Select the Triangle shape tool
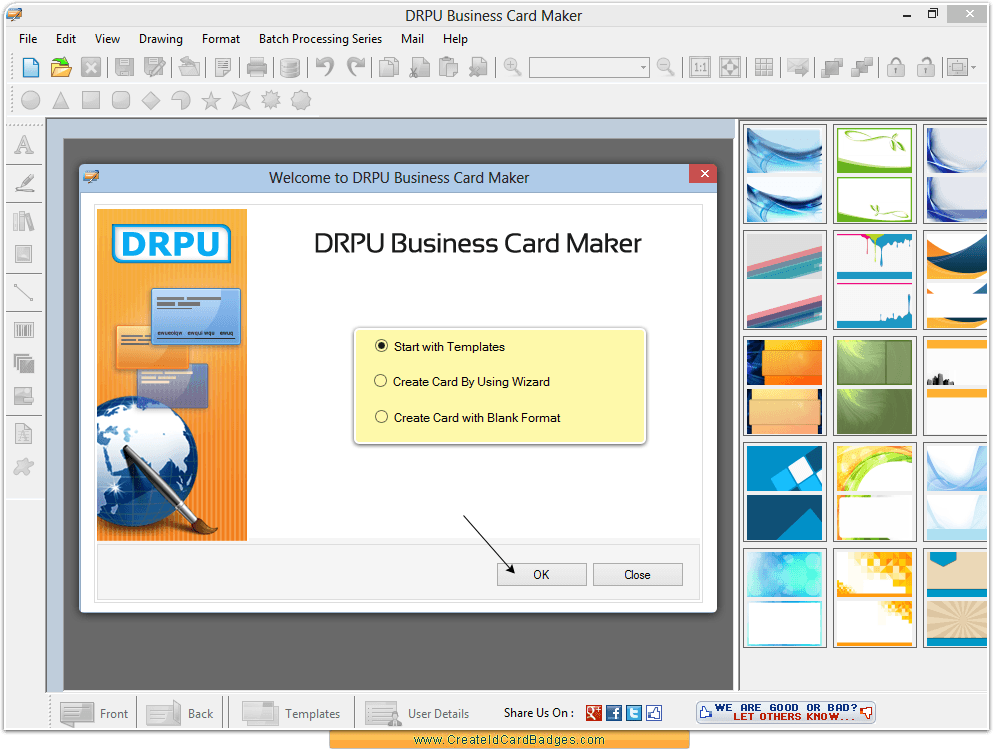Screen dimensions: 993x750 (x=61, y=100)
